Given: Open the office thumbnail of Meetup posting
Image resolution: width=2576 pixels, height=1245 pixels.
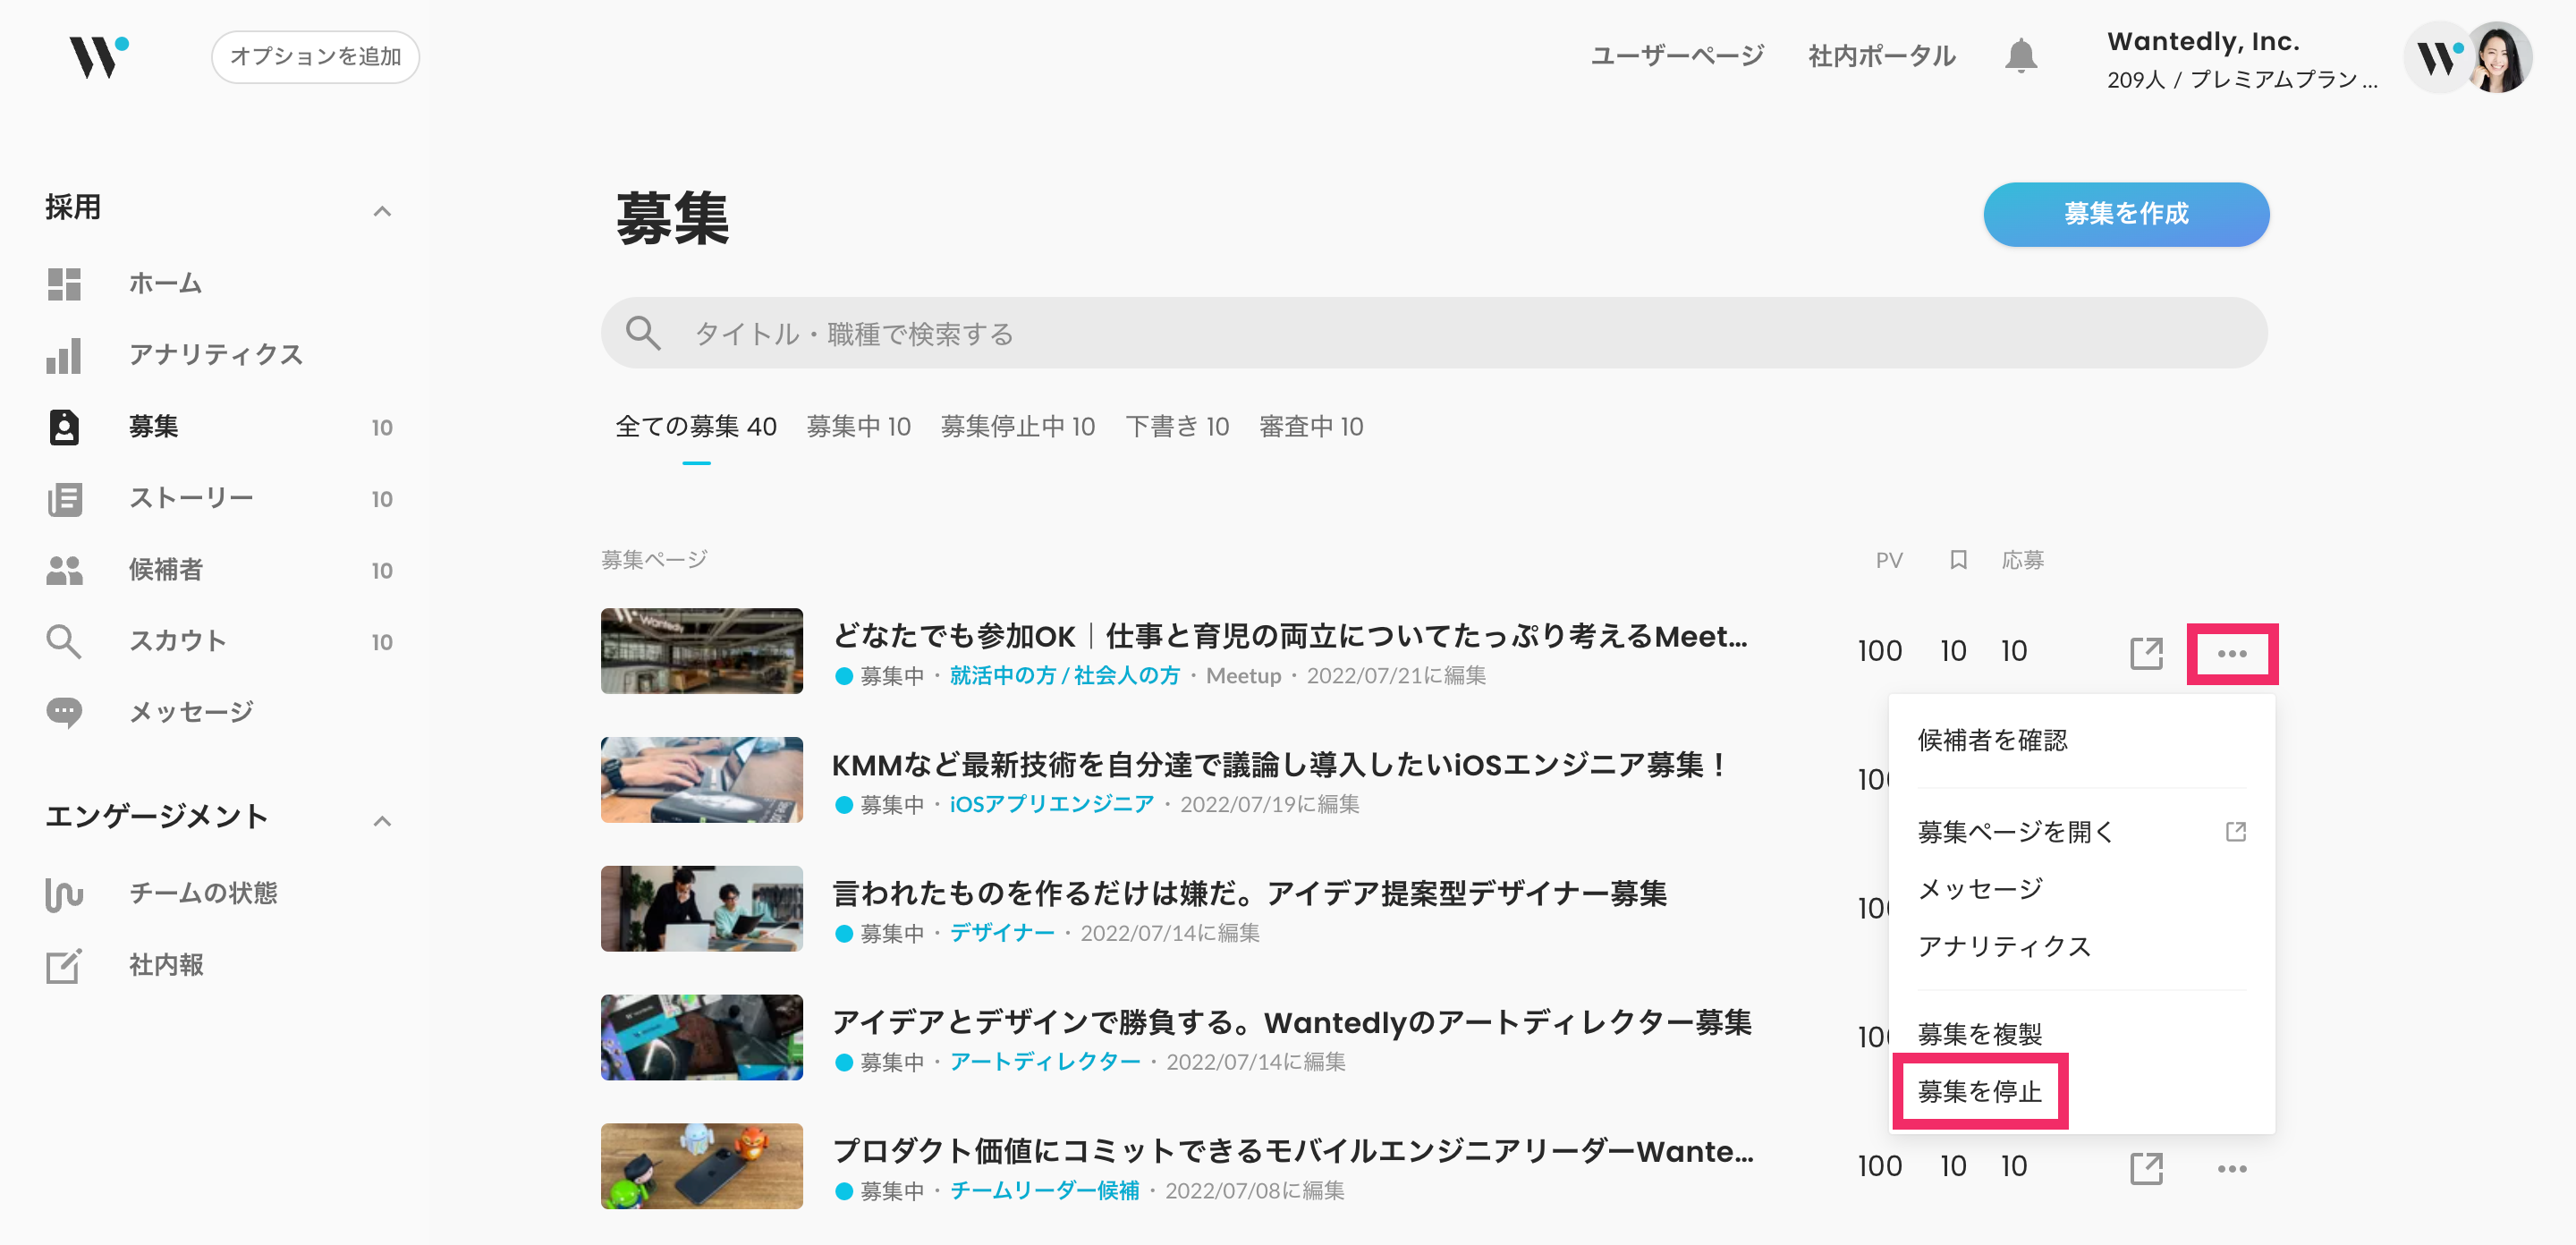Looking at the screenshot, I should click(701, 651).
